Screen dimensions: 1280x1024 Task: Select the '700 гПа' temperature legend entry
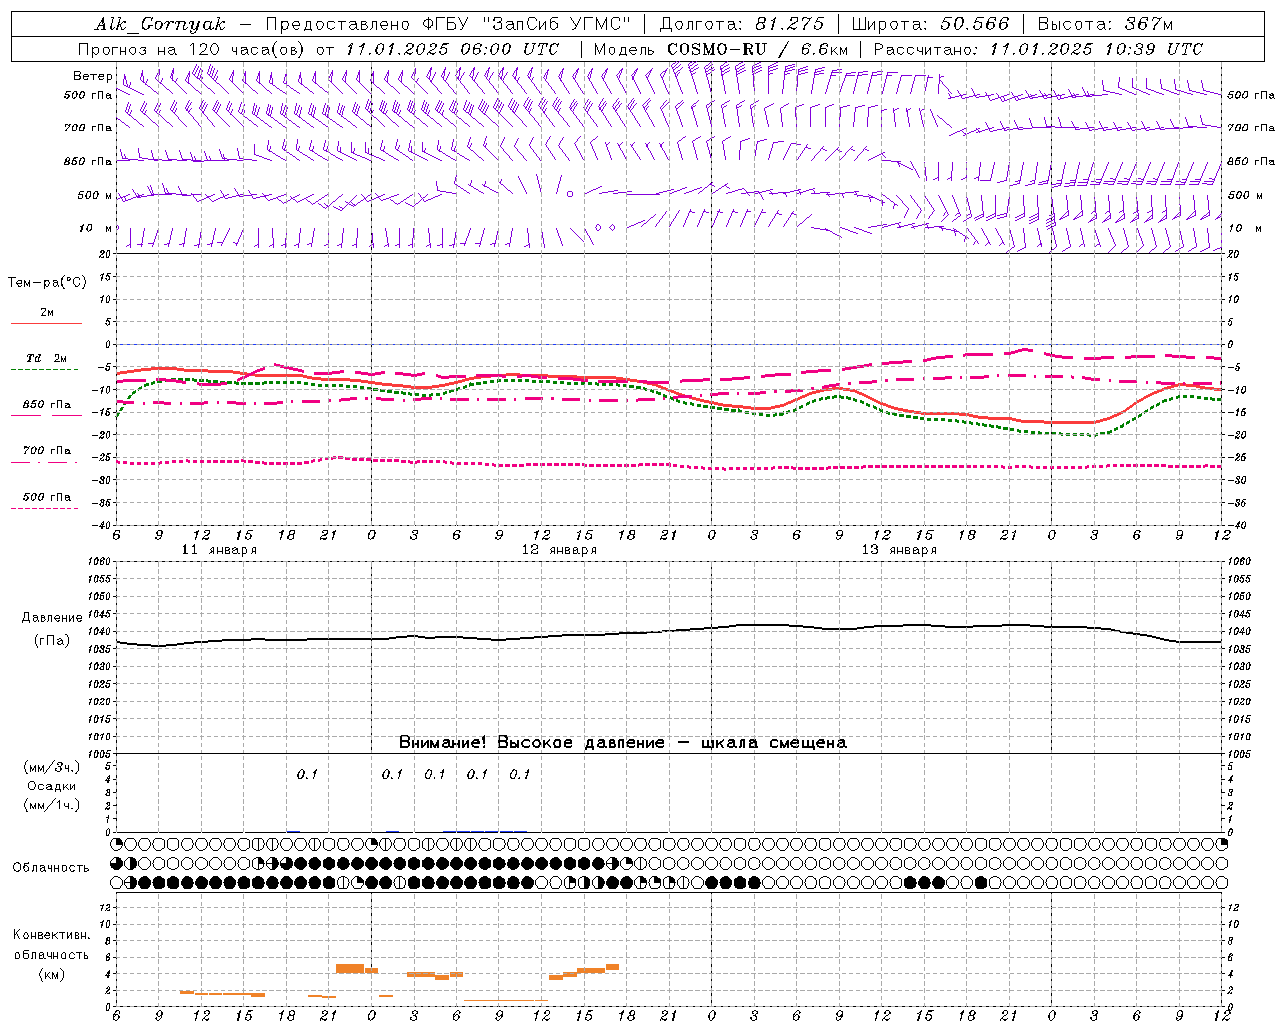(x=47, y=451)
